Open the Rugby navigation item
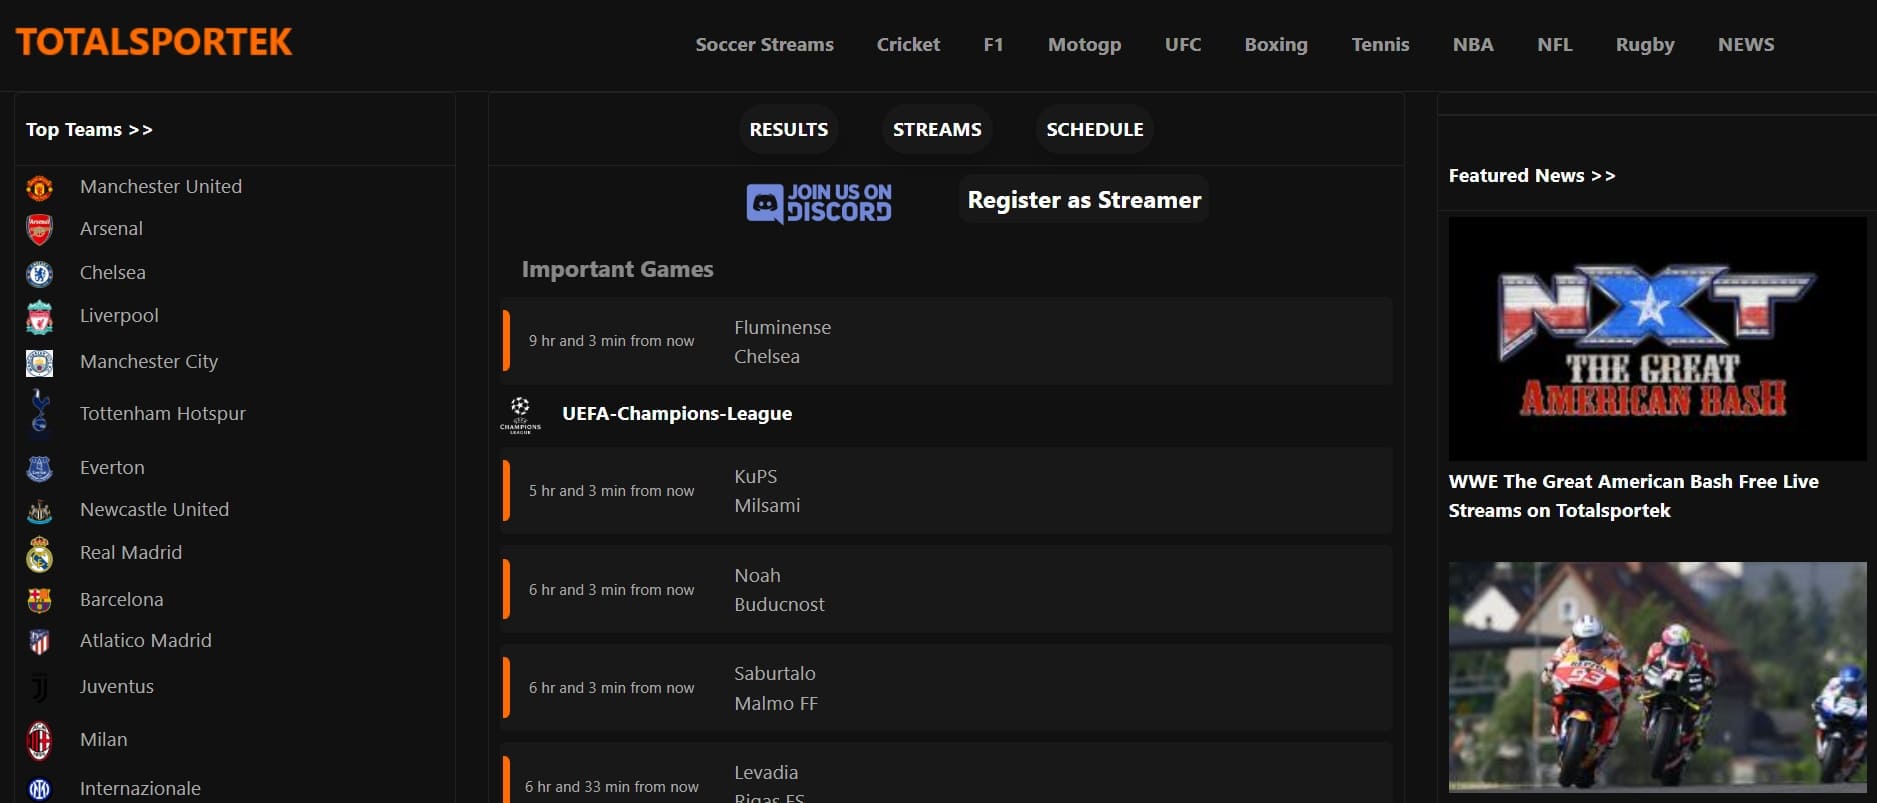The height and width of the screenshot is (803, 1877). 1645,45
